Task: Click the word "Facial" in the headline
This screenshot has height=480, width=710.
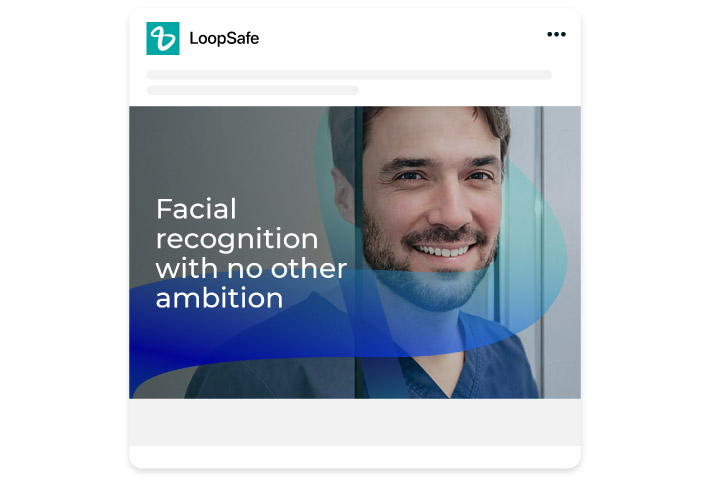Action: click(x=196, y=209)
